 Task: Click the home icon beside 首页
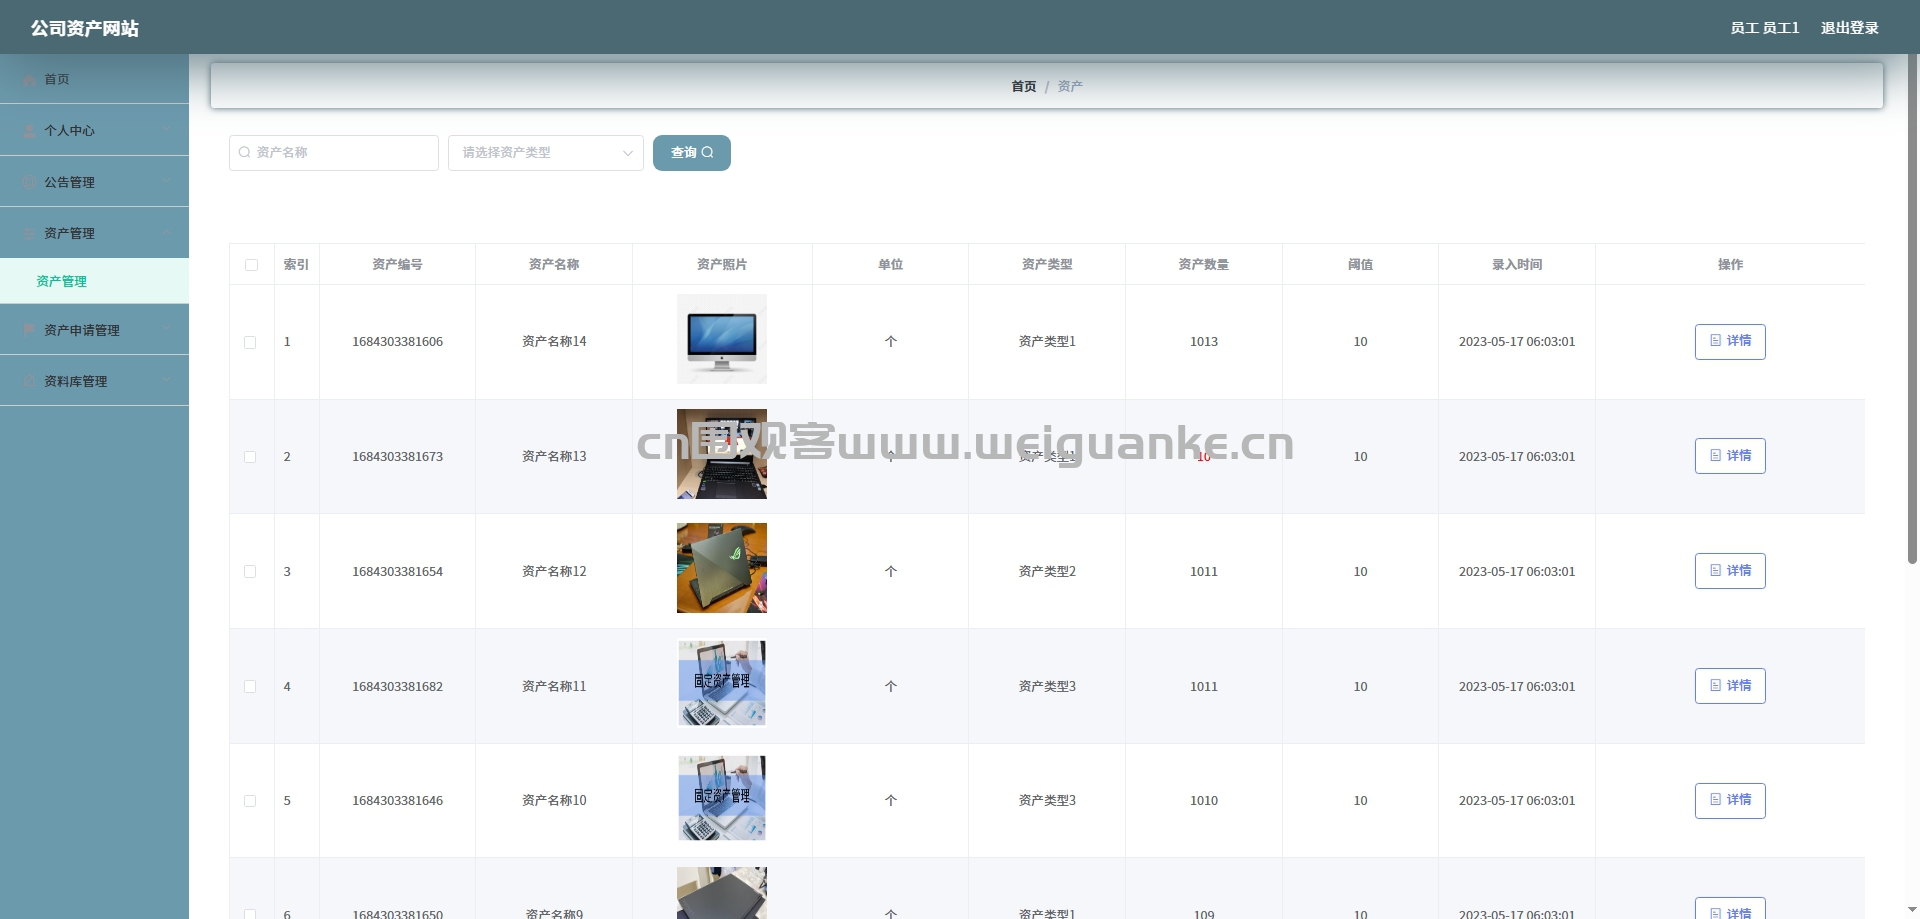pyautogui.click(x=30, y=79)
